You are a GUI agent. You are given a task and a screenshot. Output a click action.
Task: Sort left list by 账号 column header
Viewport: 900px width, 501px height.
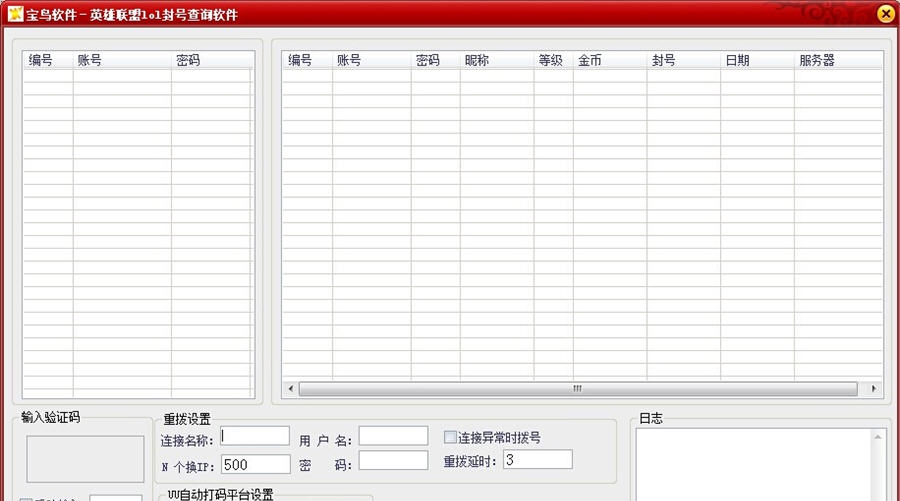(x=122, y=60)
